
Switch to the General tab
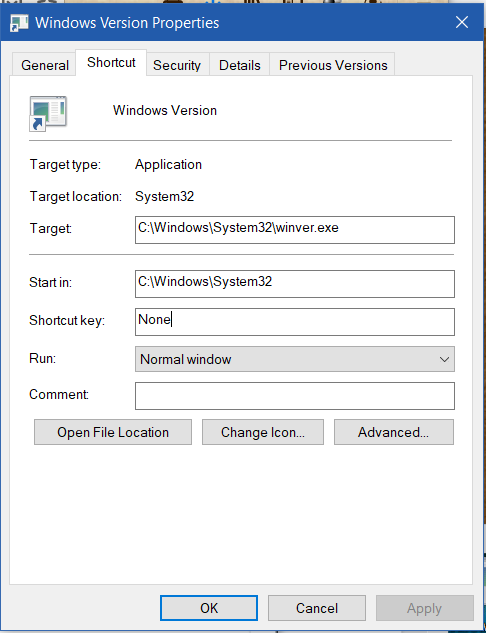45,65
